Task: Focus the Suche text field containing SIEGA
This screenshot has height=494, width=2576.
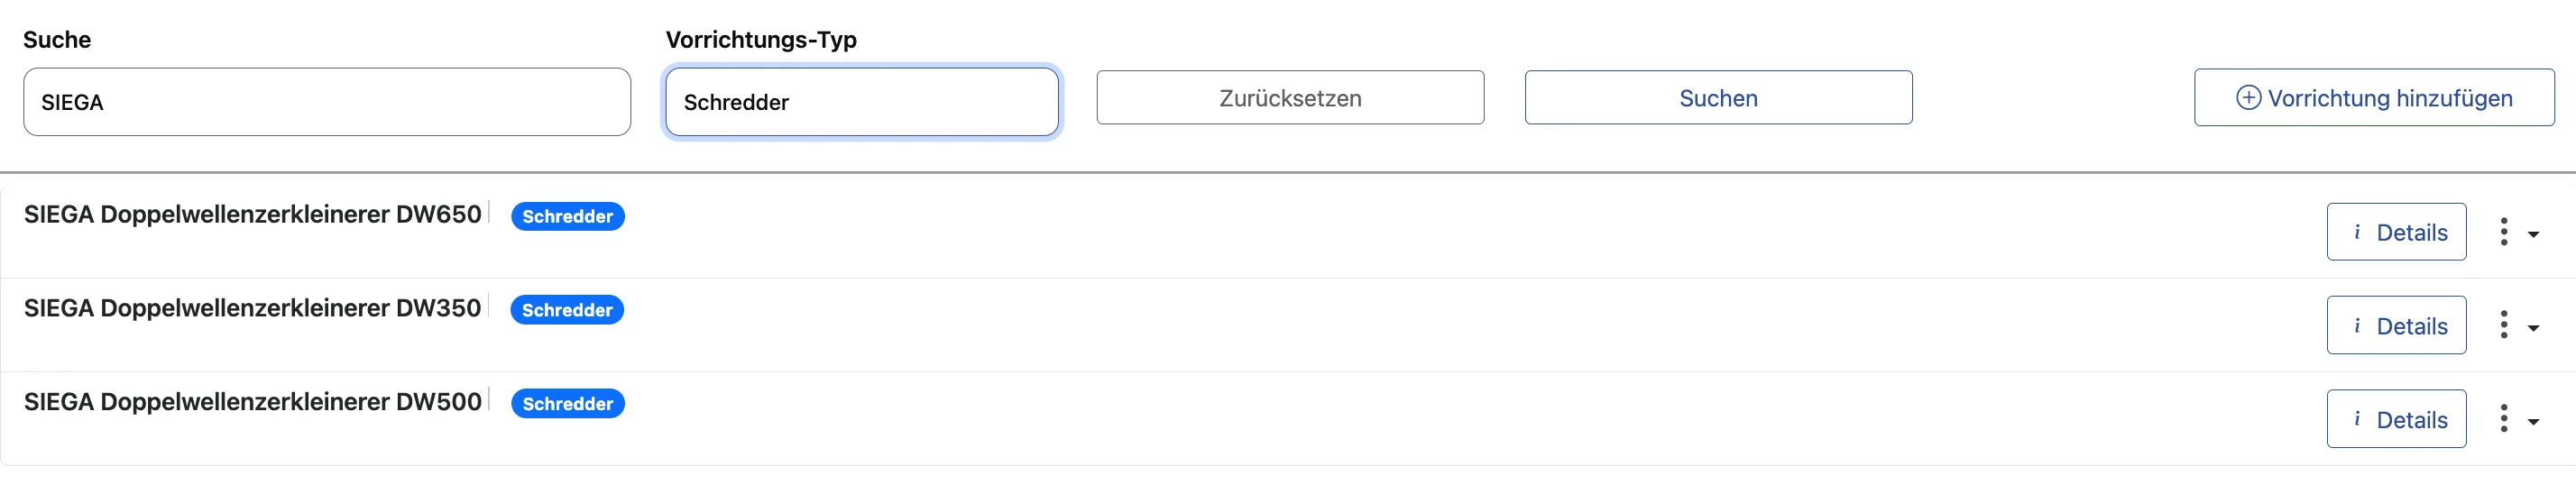Action: (x=327, y=102)
